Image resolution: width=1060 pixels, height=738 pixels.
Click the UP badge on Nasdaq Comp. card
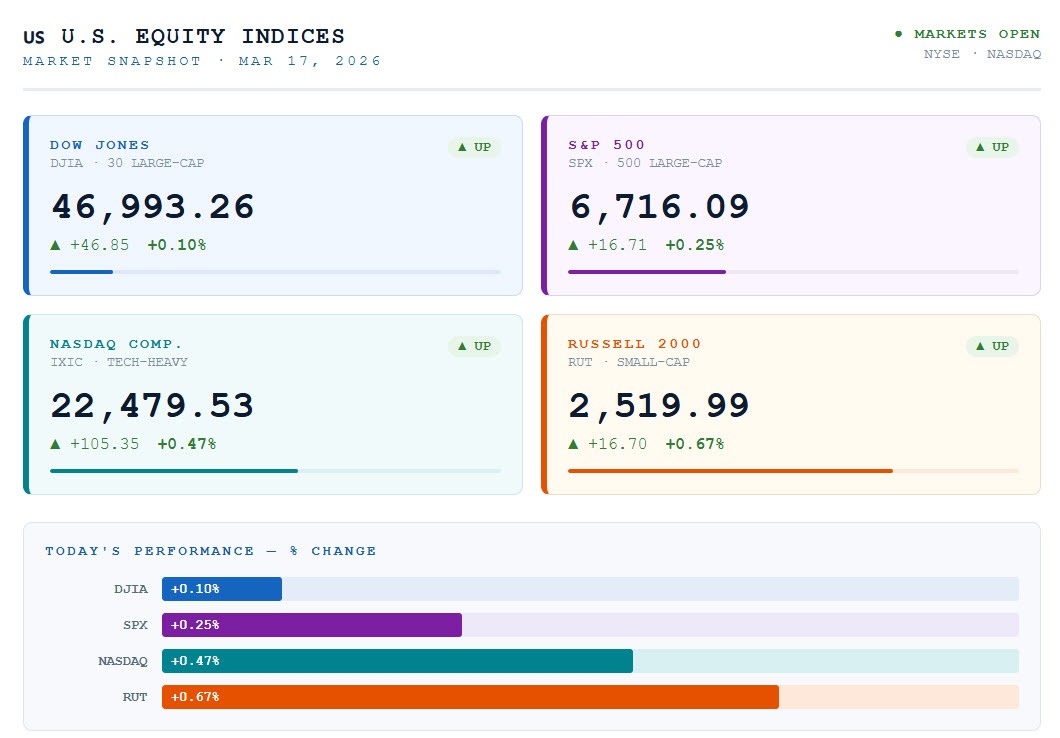(474, 346)
